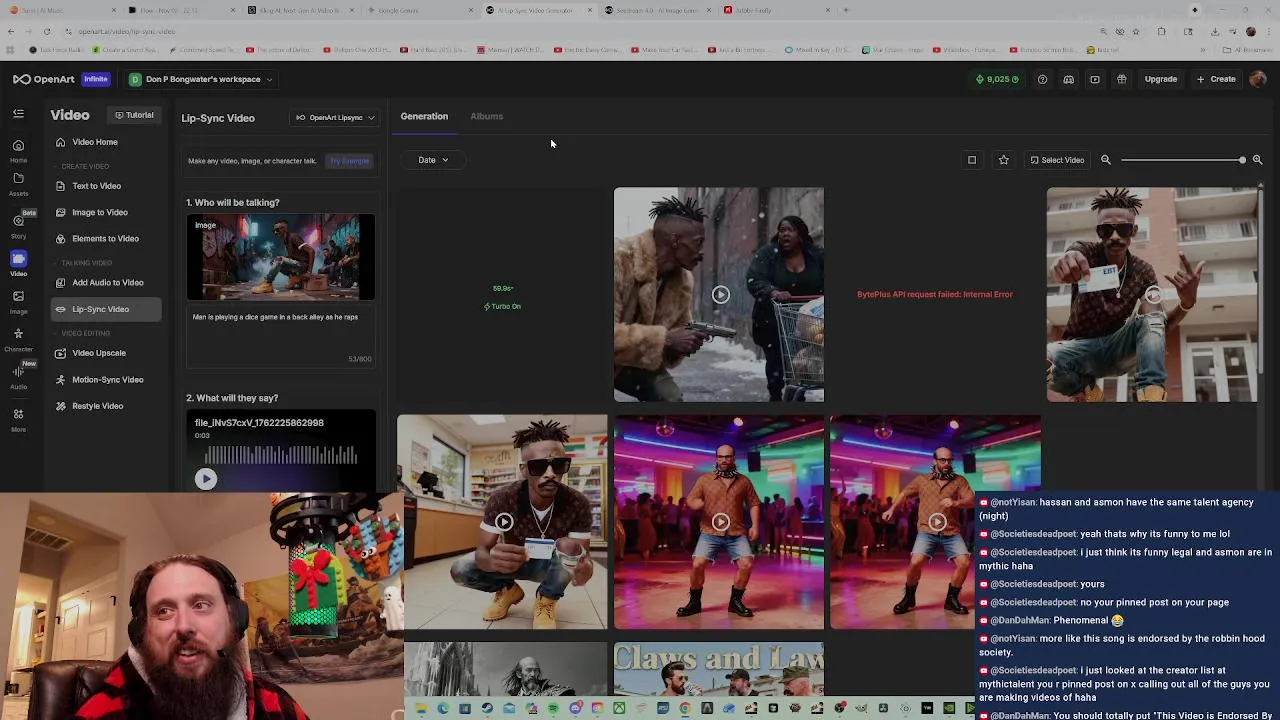Open Video Home menu item
Viewport: 1280px width, 720px height.
coord(106,142)
